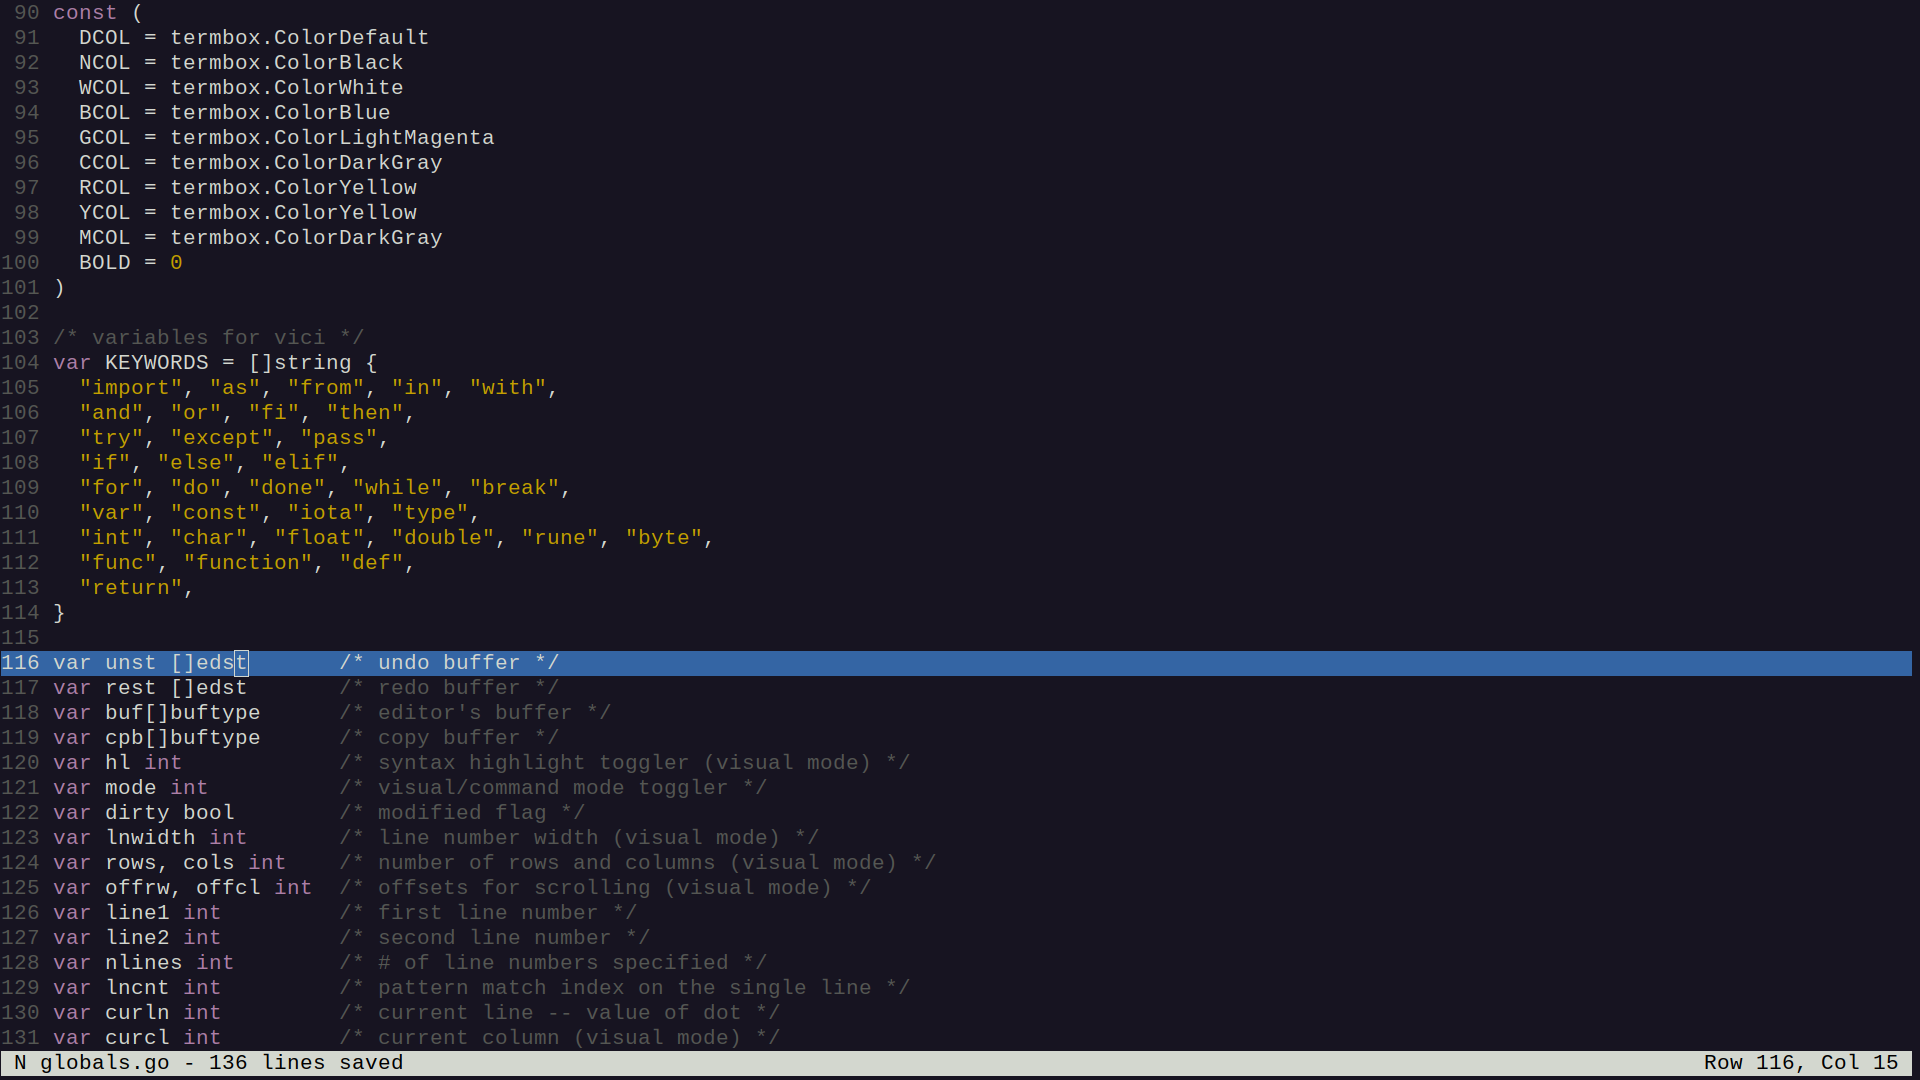1920x1080 pixels.
Task: Place the cursor on the termbox.ColorLightMagenta value
Action: pyautogui.click(x=331, y=138)
